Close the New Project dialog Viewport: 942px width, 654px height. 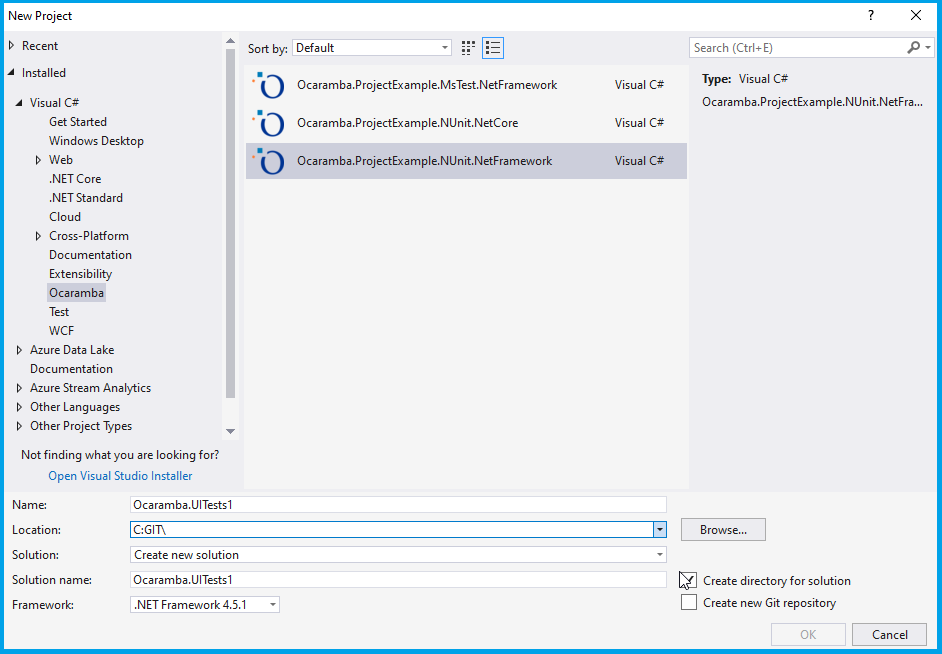click(916, 16)
